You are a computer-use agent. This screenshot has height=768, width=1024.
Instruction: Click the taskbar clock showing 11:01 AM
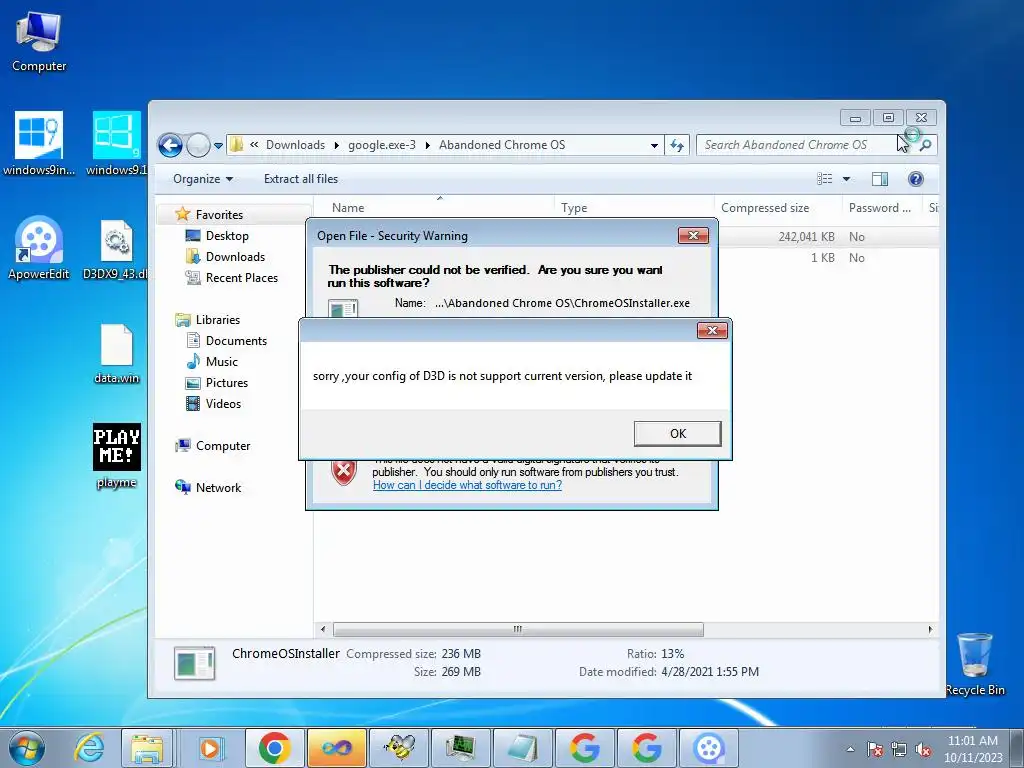pos(973,748)
